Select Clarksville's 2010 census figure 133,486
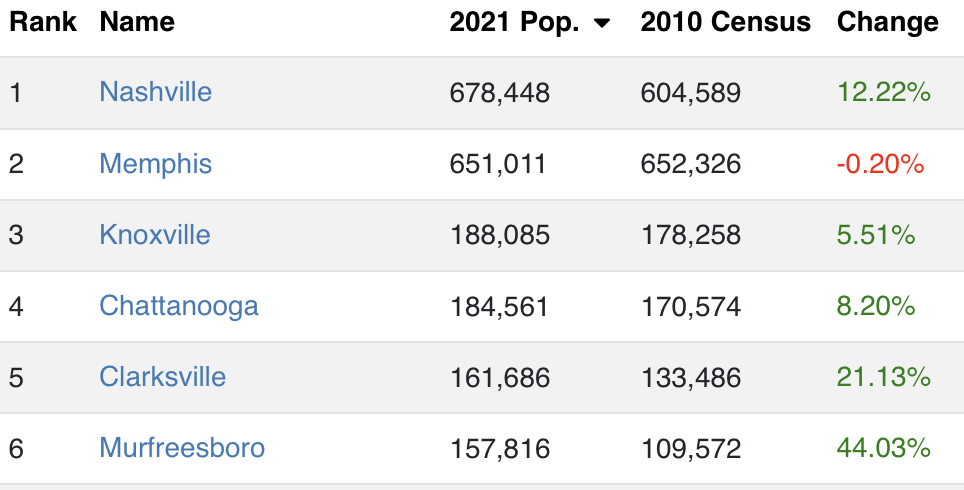The height and width of the screenshot is (490, 964). tap(690, 377)
